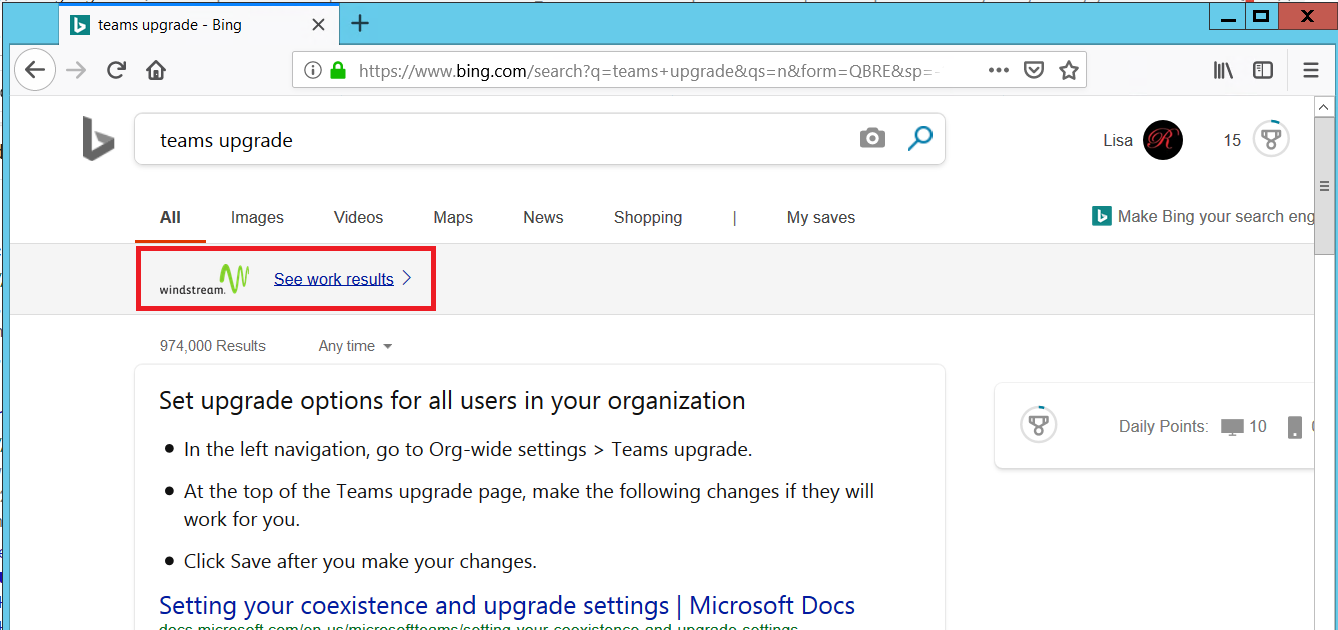Open the Firefox hamburger menu
This screenshot has height=630, width=1338.
pos(1311,70)
